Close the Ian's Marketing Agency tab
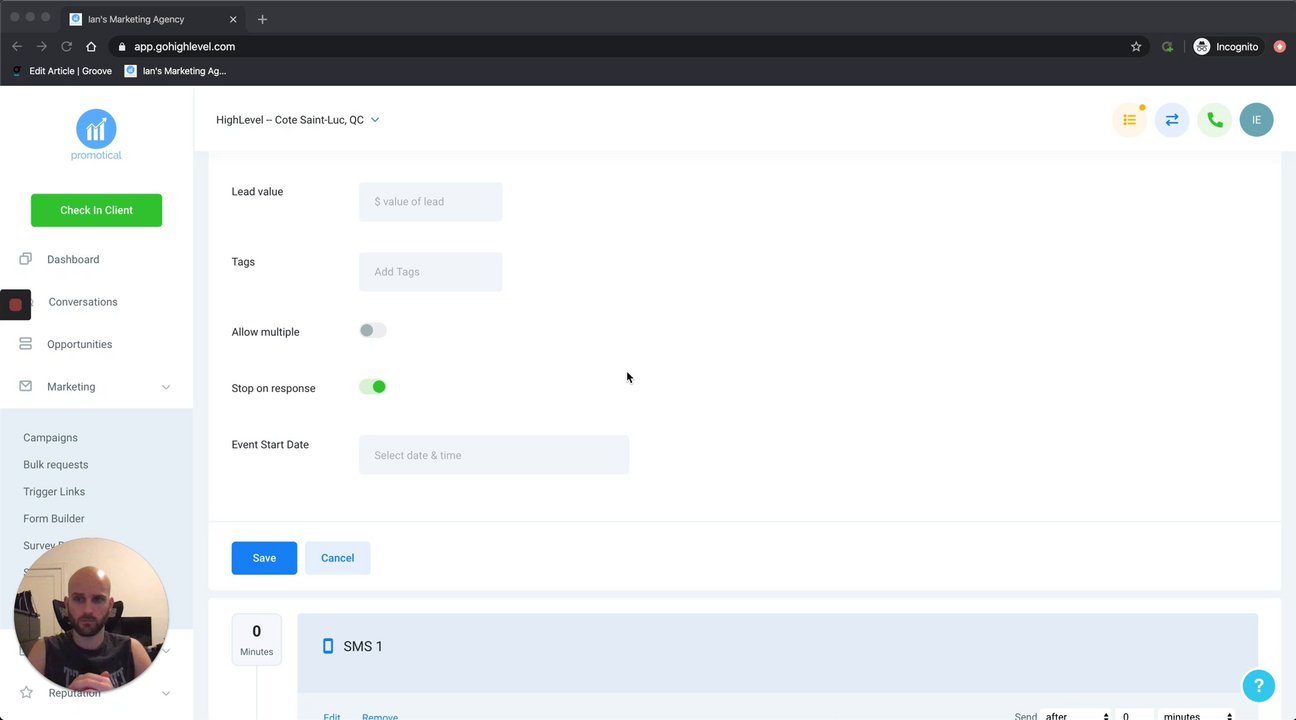1296x720 pixels. (x=233, y=19)
